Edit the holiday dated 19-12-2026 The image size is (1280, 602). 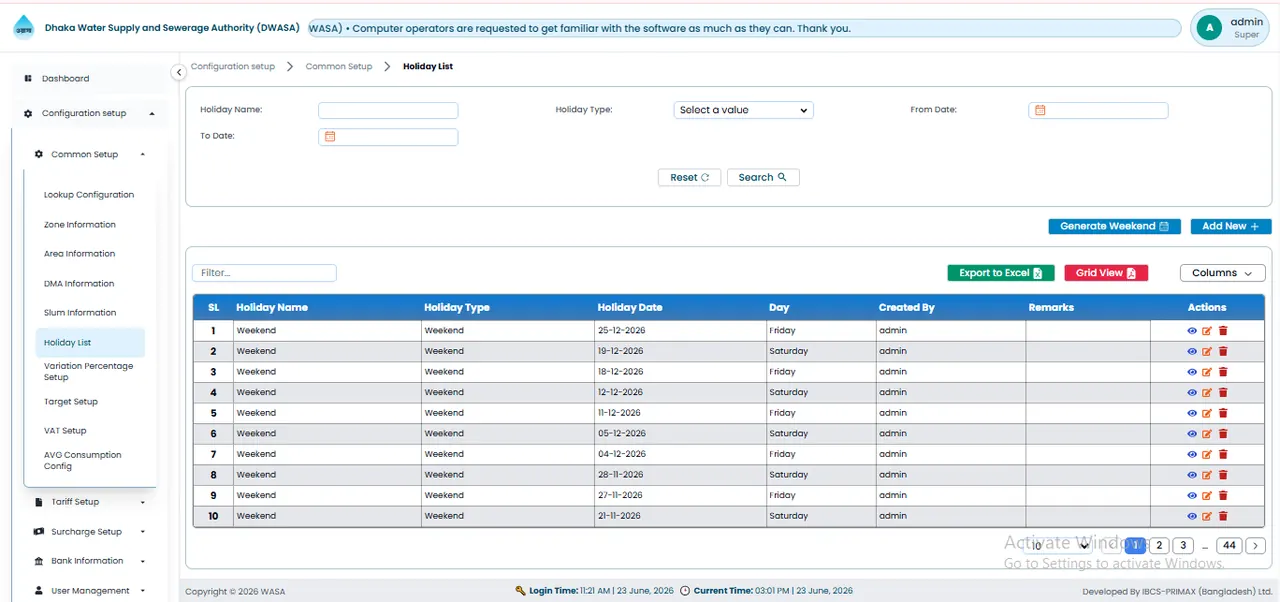point(1207,351)
